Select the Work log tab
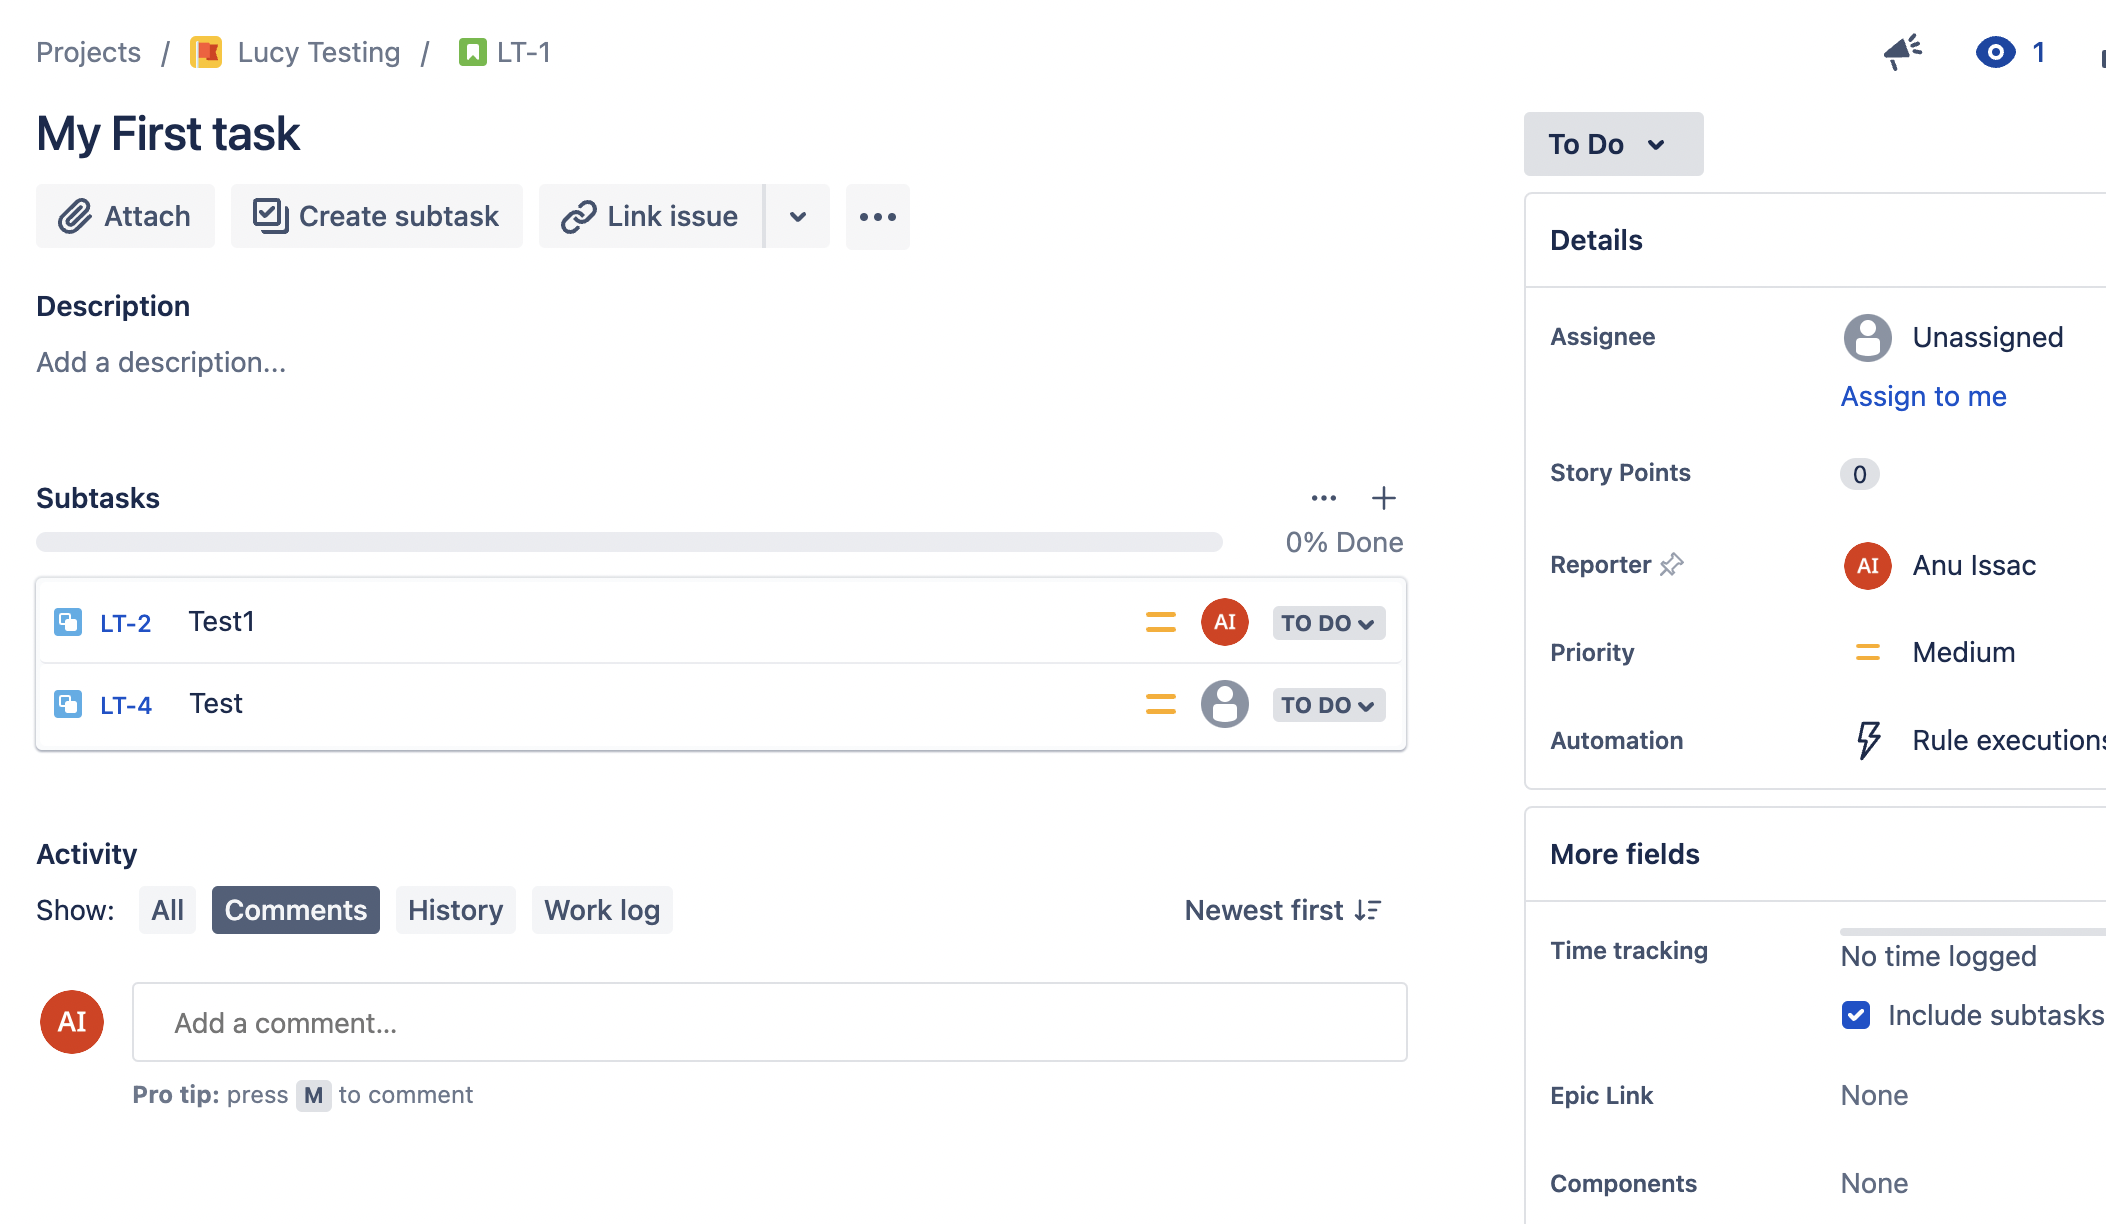2106x1224 pixels. (x=602, y=910)
